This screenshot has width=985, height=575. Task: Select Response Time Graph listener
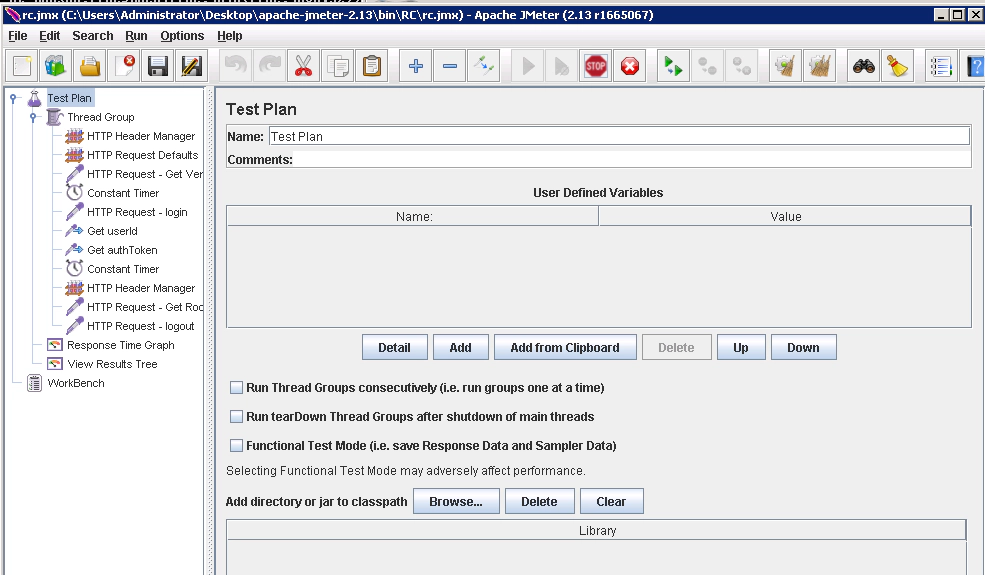point(121,345)
